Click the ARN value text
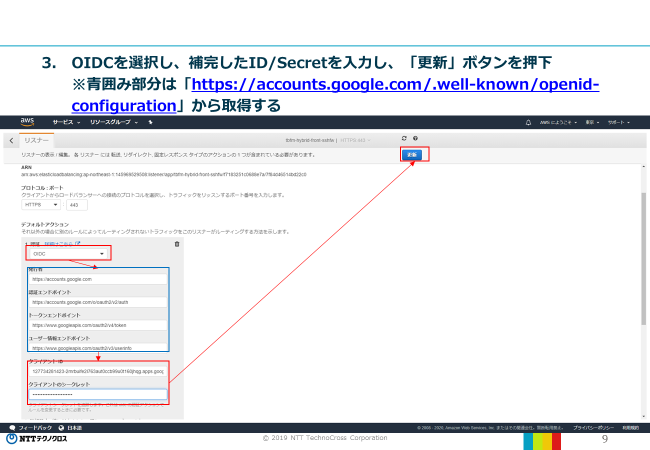The image size is (650, 450). [164, 174]
